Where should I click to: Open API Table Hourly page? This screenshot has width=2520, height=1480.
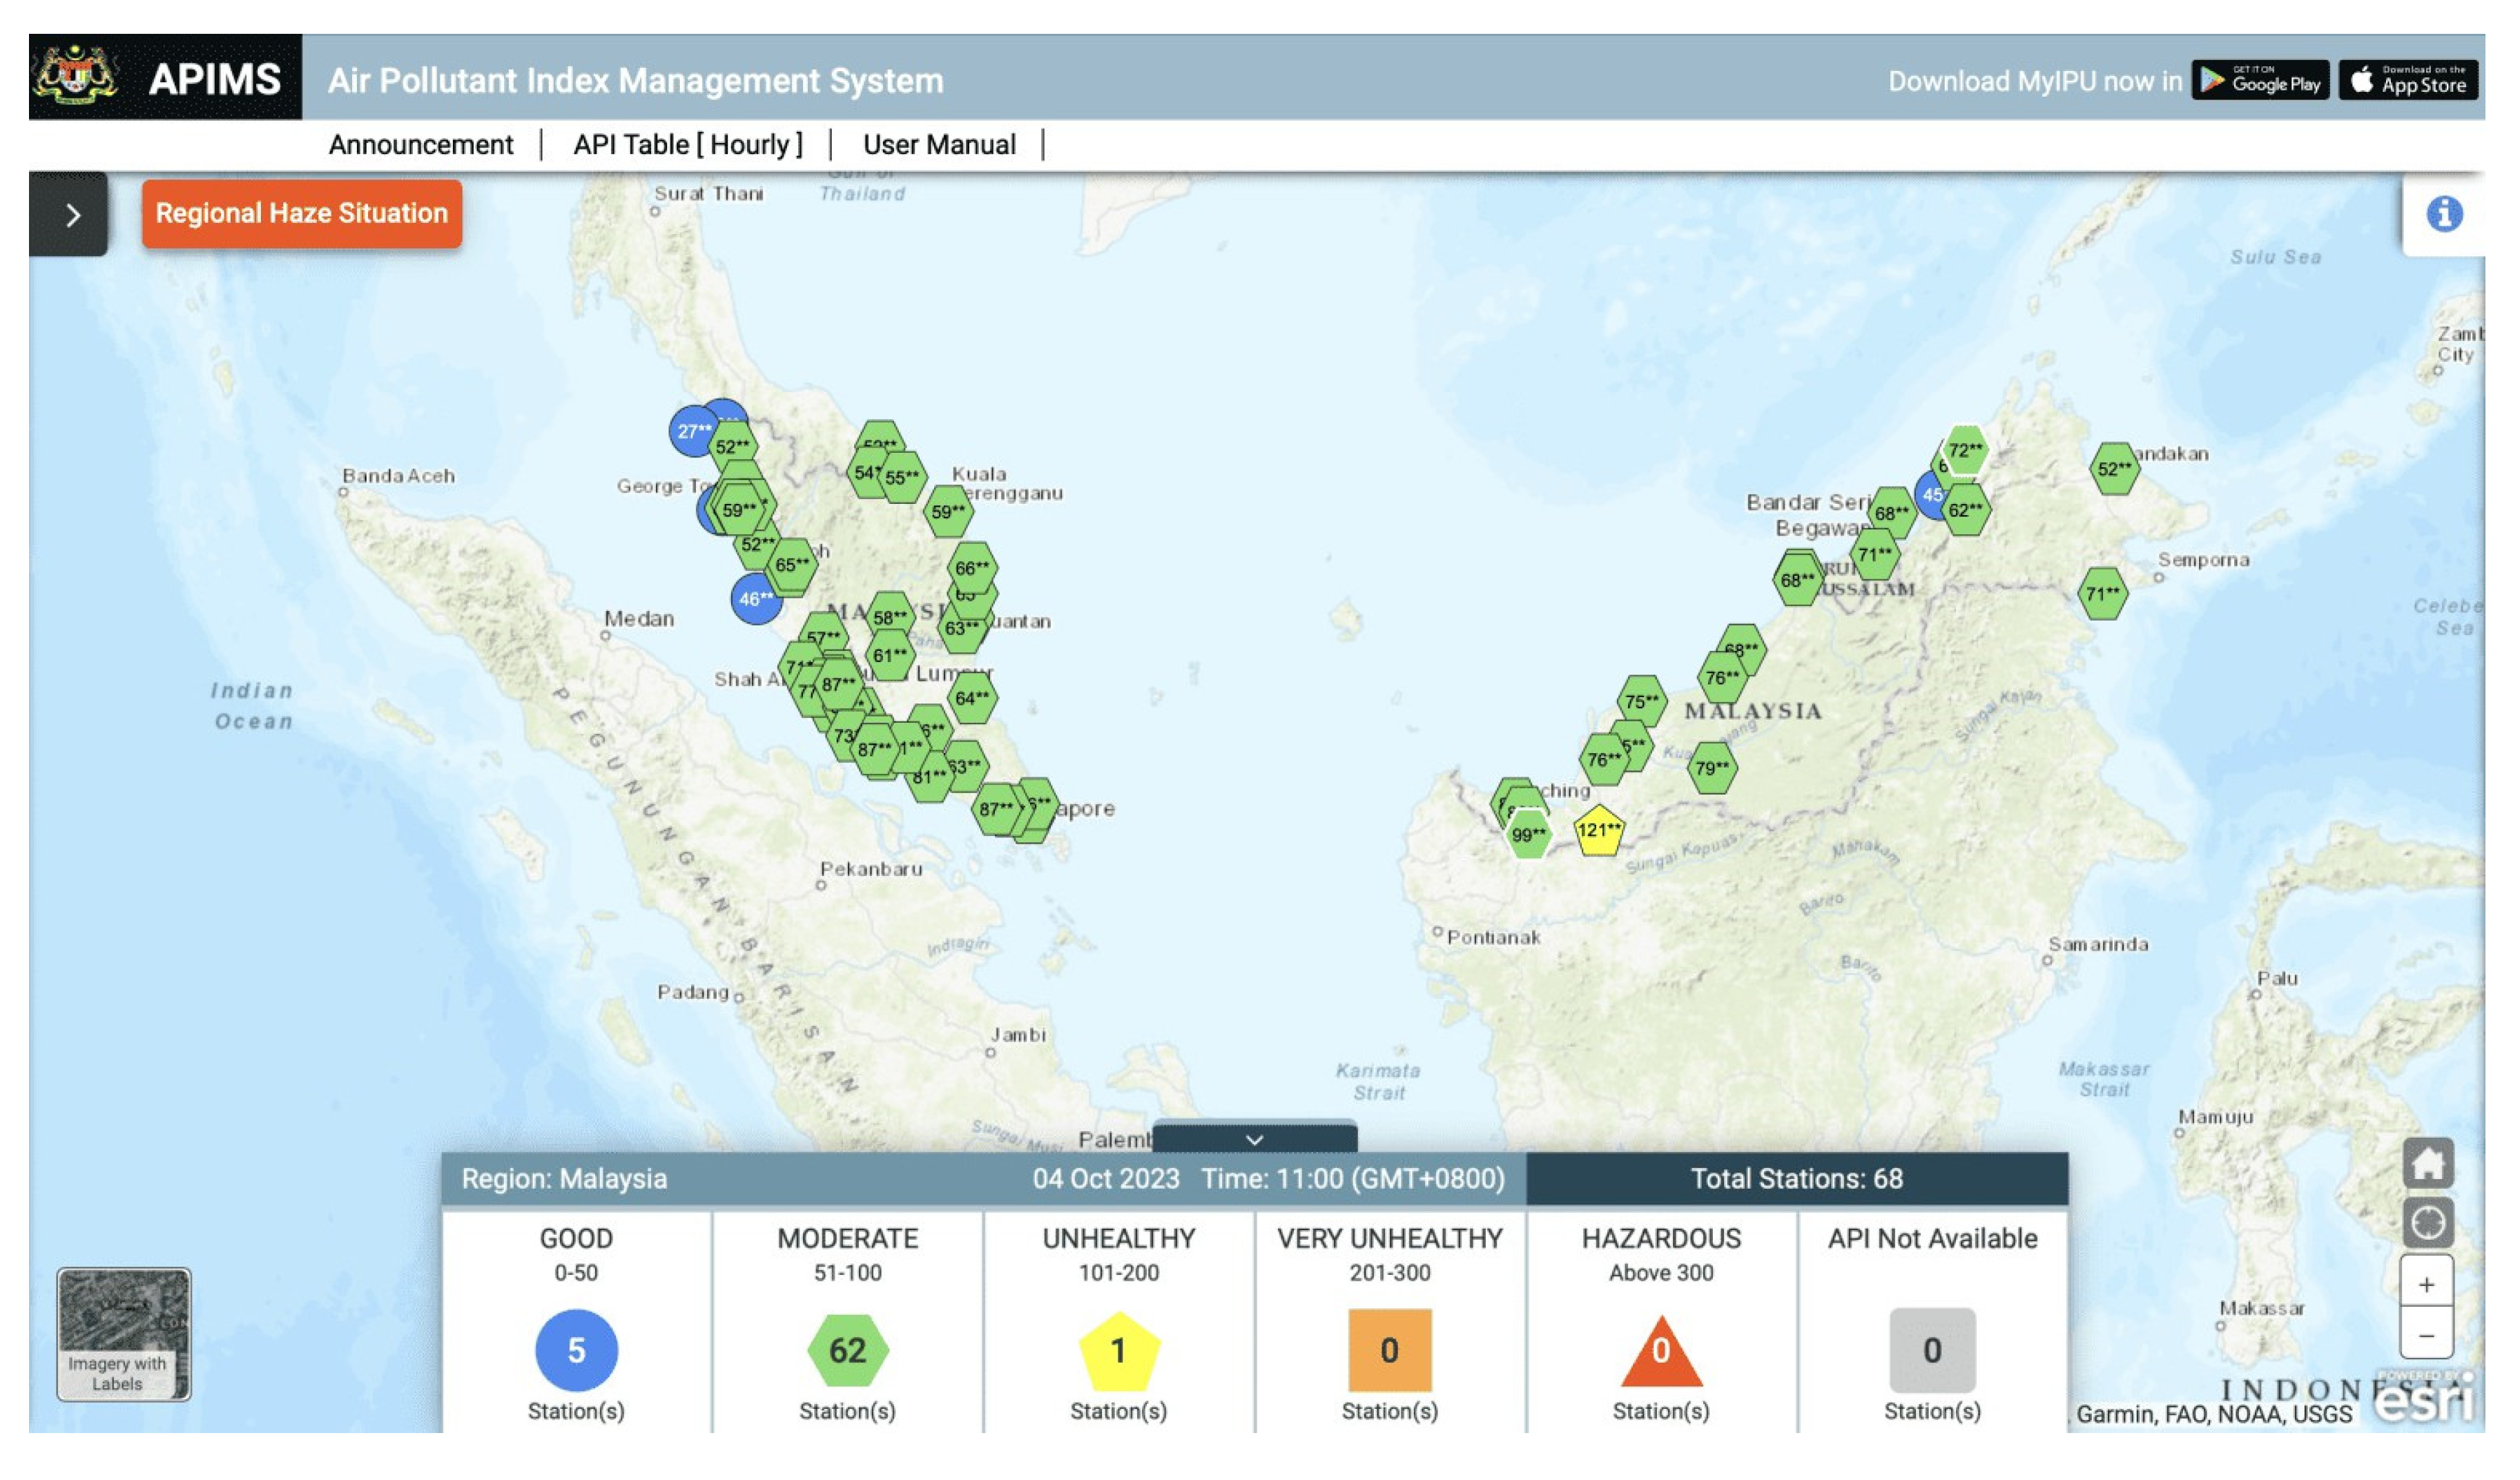tap(688, 145)
